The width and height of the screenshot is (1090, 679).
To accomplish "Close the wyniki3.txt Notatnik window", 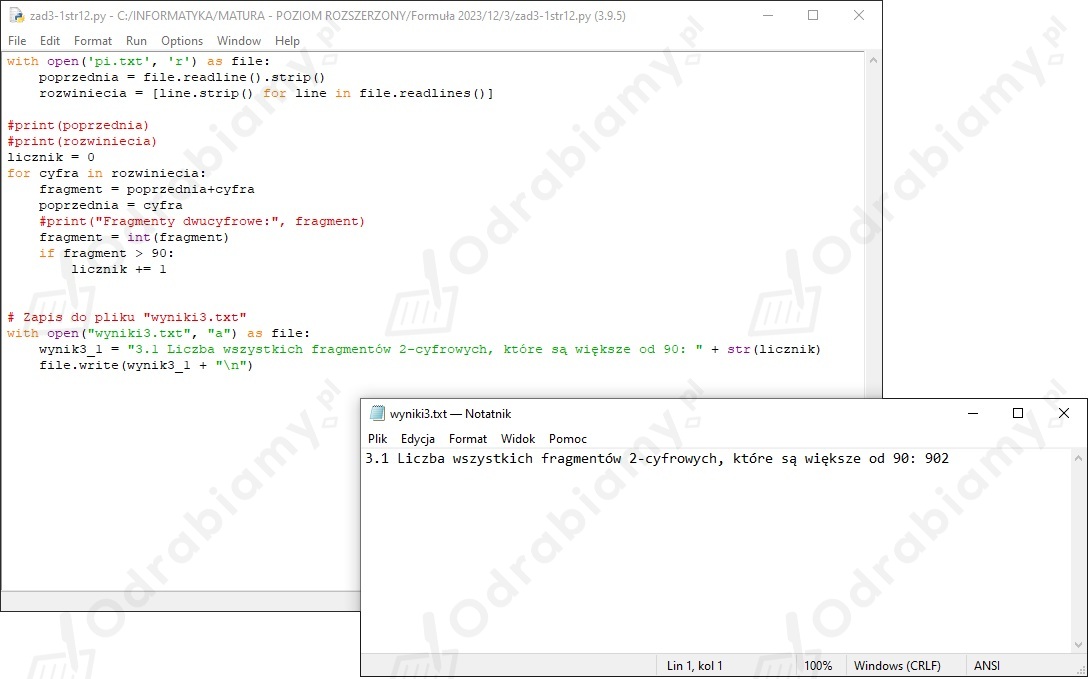I will pos(1063,413).
